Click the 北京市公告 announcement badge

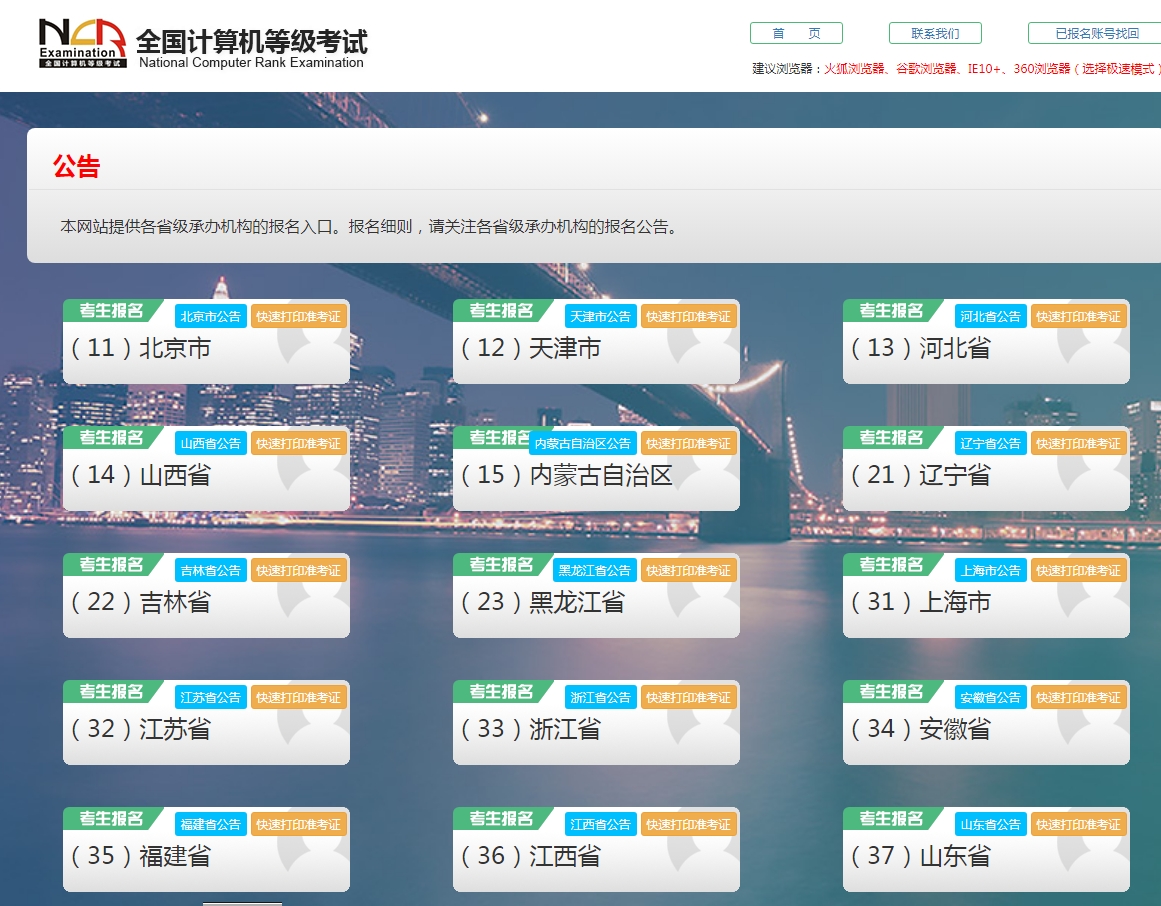click(210, 315)
